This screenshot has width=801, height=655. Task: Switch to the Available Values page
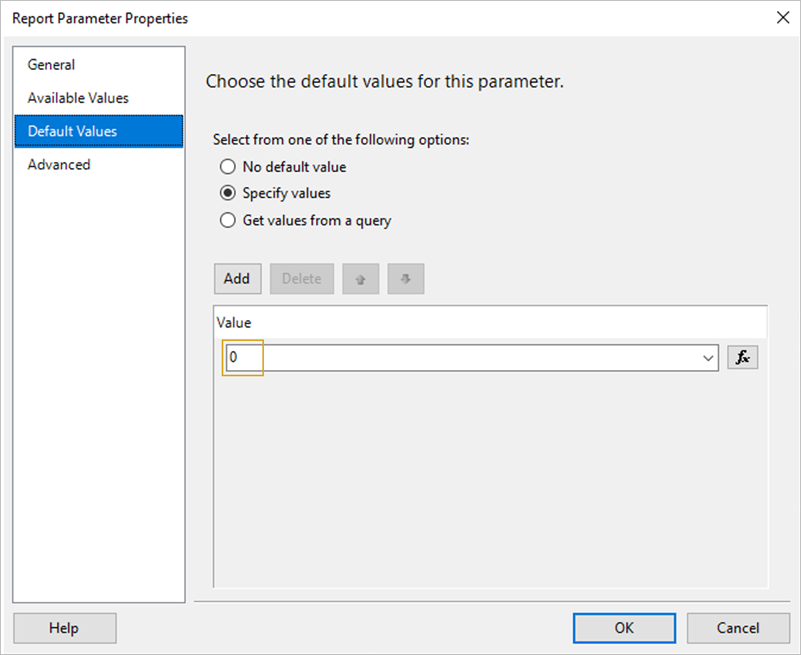tap(99, 98)
